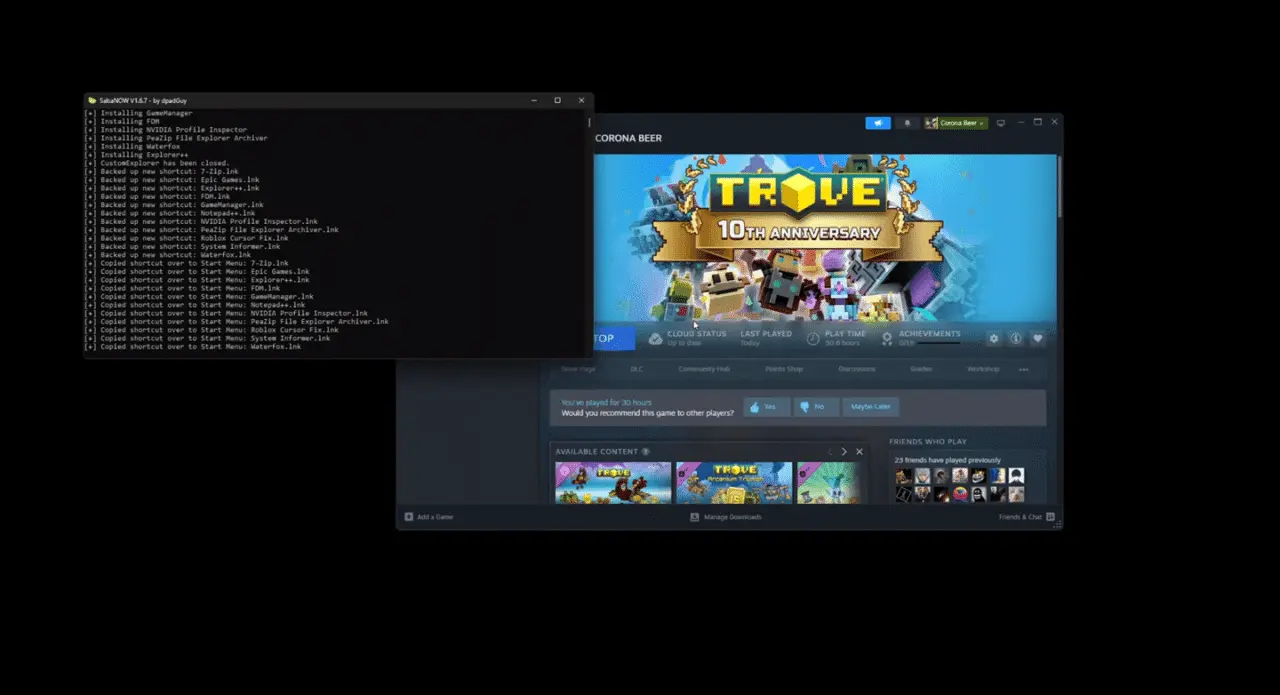This screenshot has height=695, width=1280.
Task: Open first Trove DLC thumbnail
Action: (x=613, y=482)
